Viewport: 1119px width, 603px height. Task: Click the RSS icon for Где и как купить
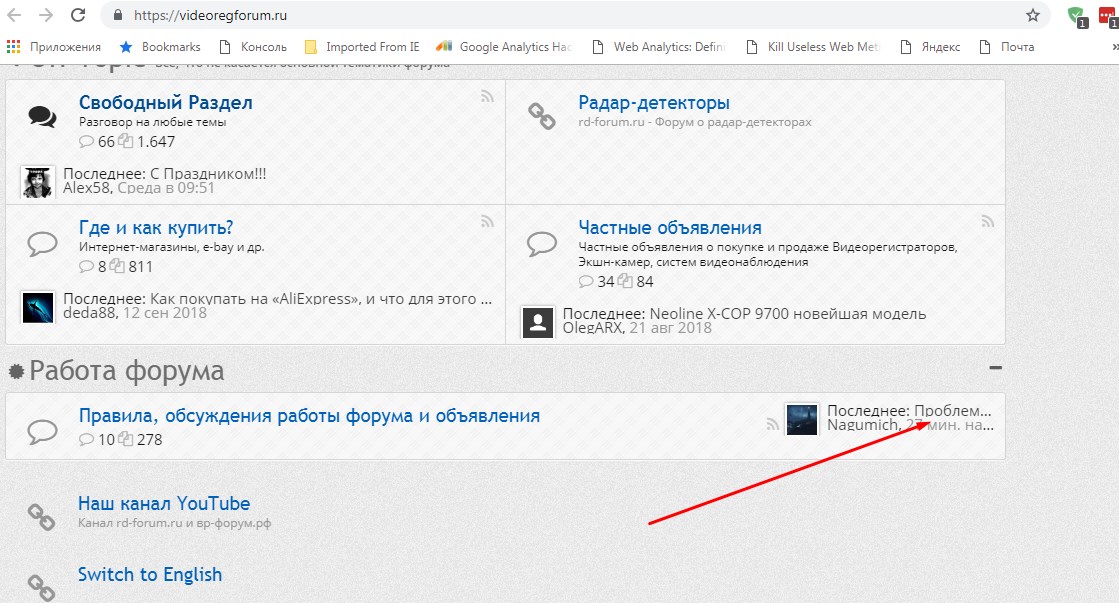click(487, 221)
